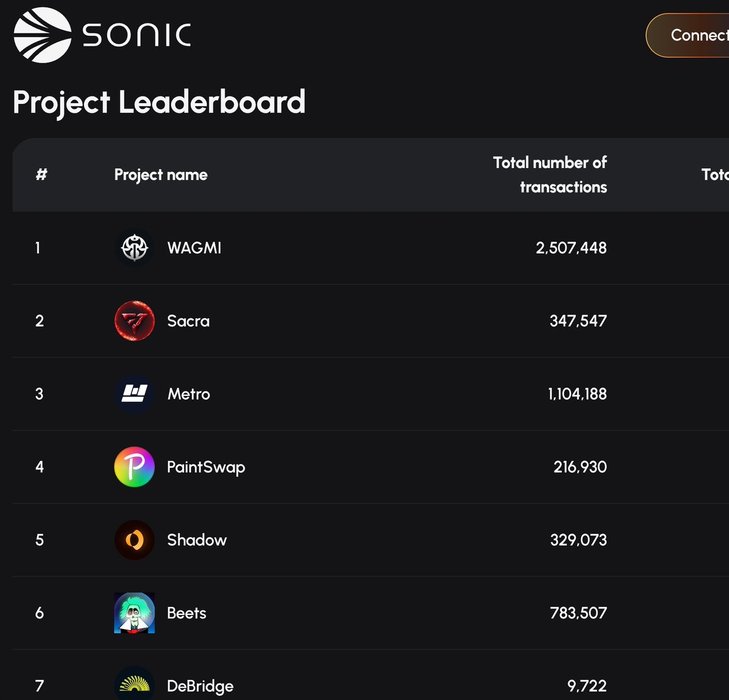Select the 347,547 transactions value
The height and width of the screenshot is (700, 729).
pos(578,321)
